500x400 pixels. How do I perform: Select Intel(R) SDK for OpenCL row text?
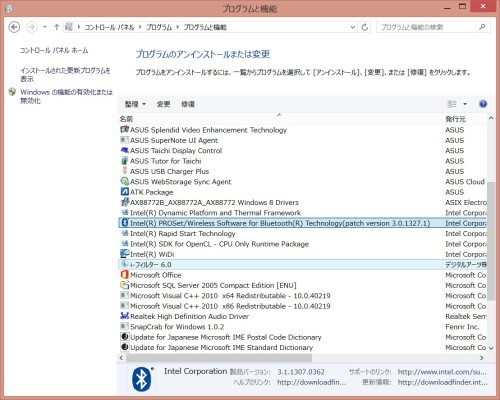(x=219, y=244)
